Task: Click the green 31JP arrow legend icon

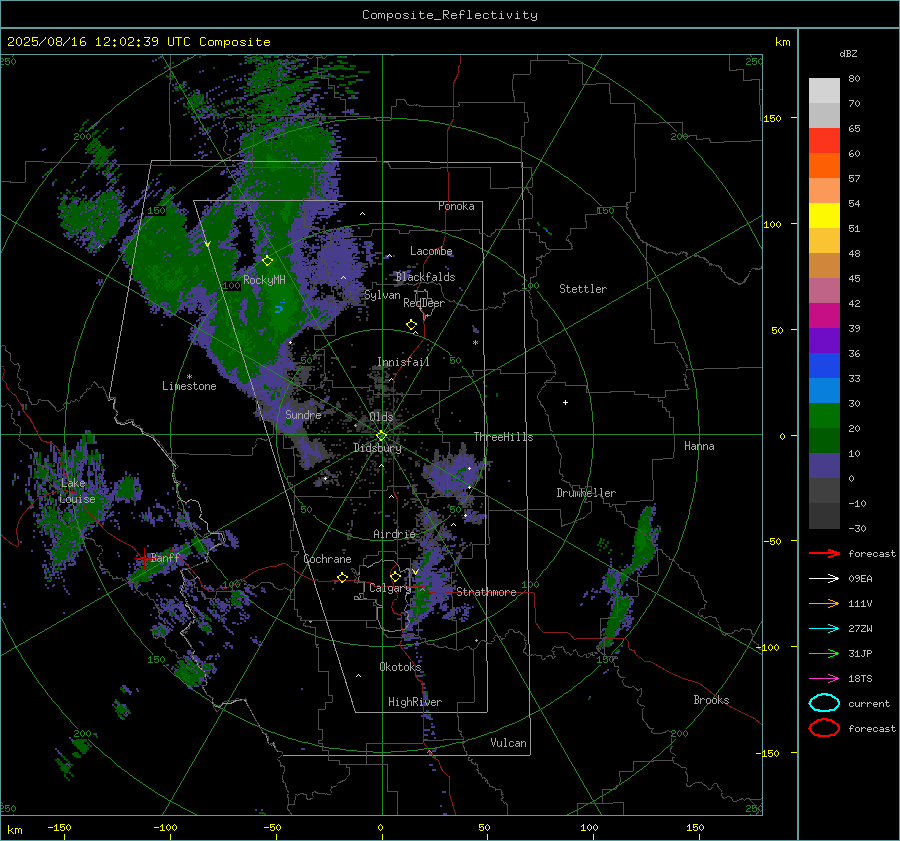Action: (824, 653)
